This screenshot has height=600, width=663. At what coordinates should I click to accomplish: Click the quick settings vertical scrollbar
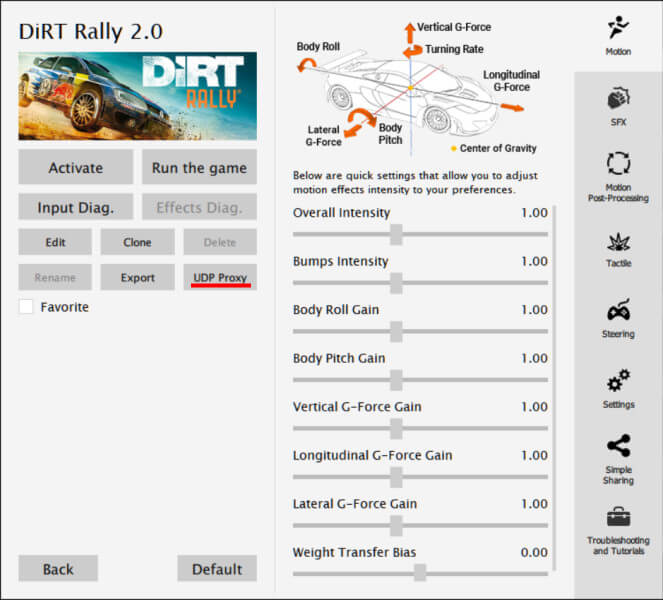pyautogui.click(x=554, y=388)
